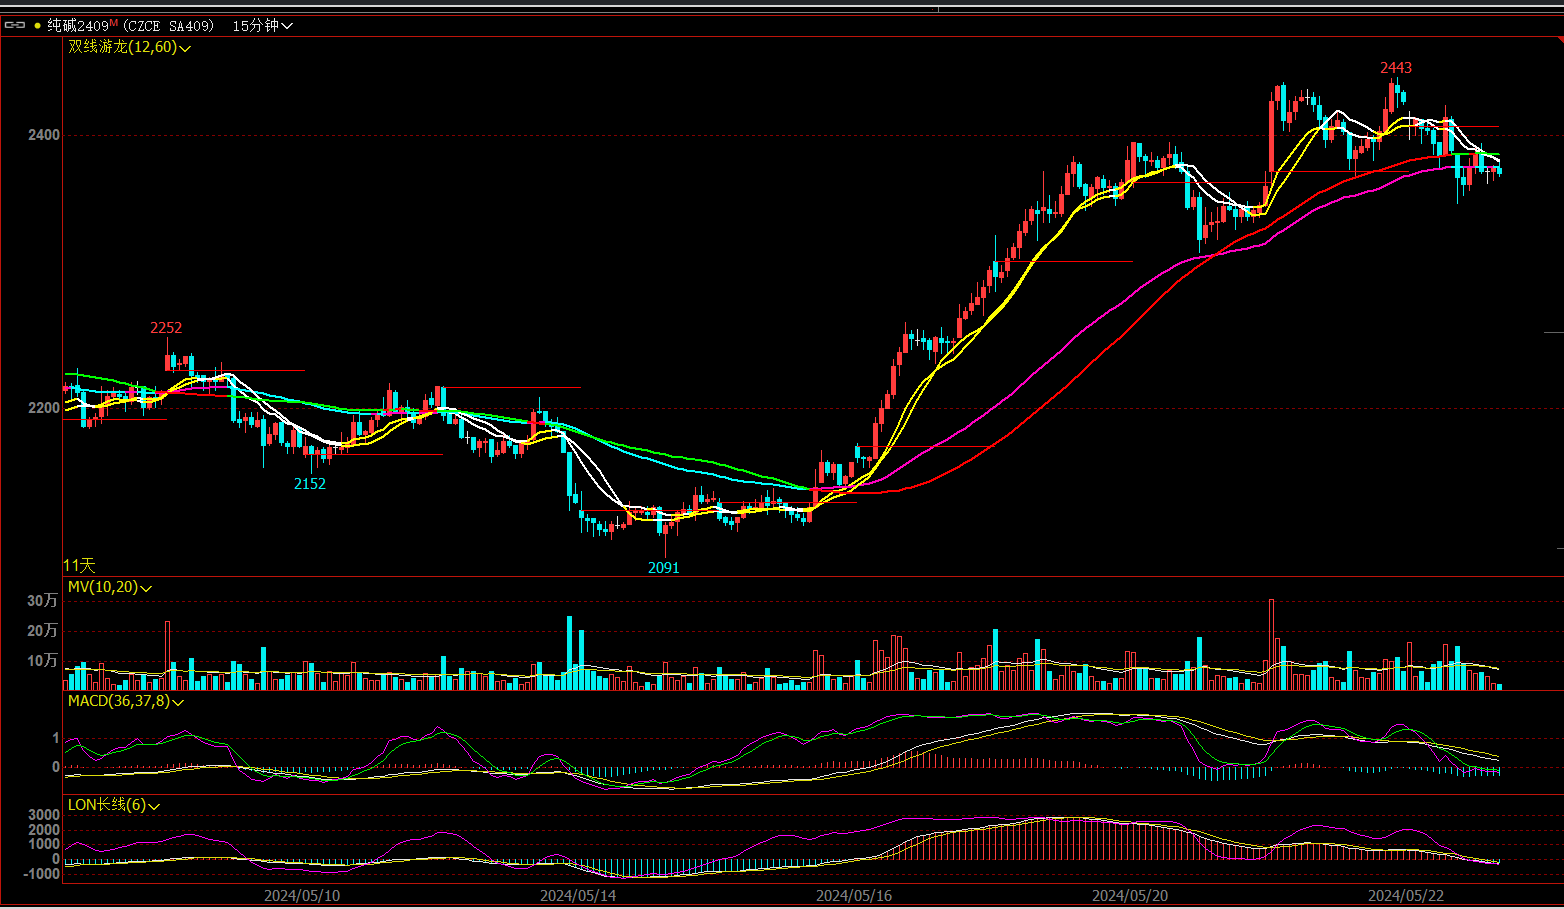Click the 30万 volume axis label
1564x909 pixels.
[x=42, y=601]
